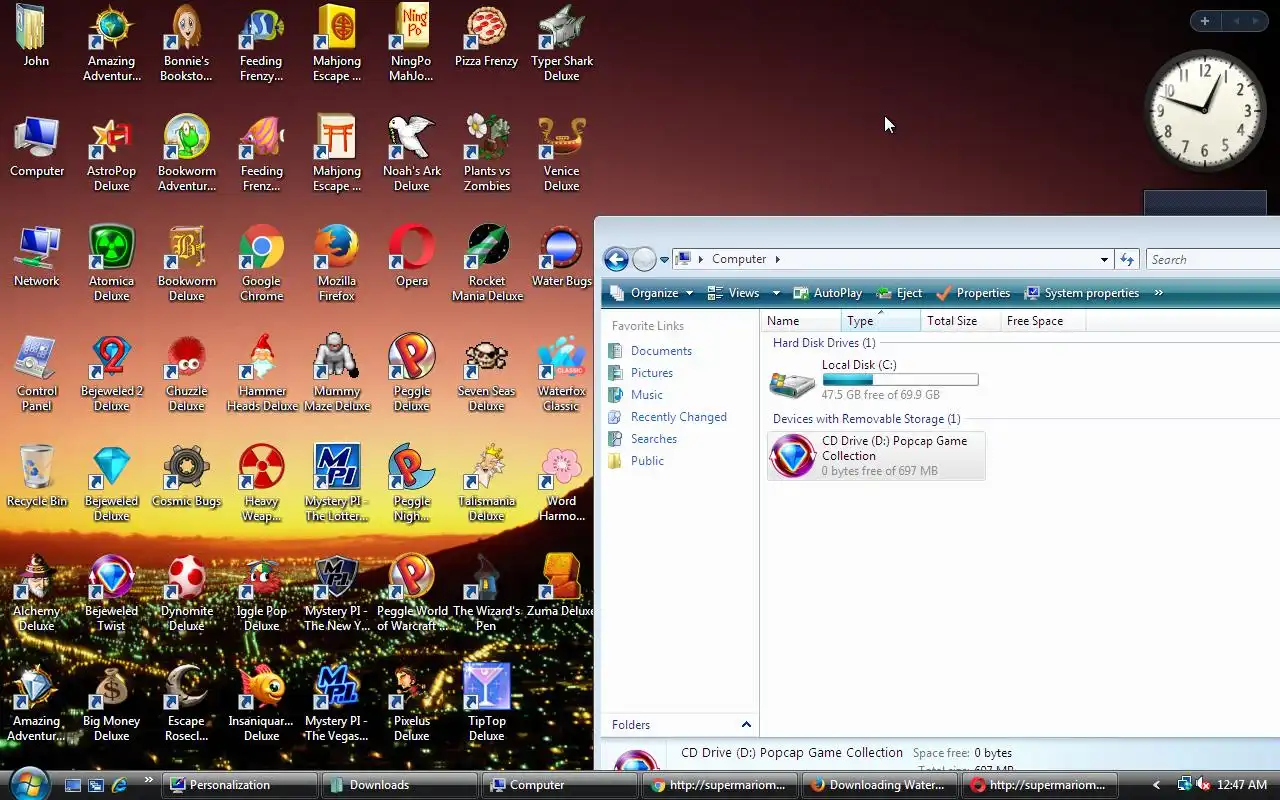This screenshot has height=800, width=1280.
Task: Click the Feeding Frenzy fish icon in top row
Action: [x=262, y=42]
